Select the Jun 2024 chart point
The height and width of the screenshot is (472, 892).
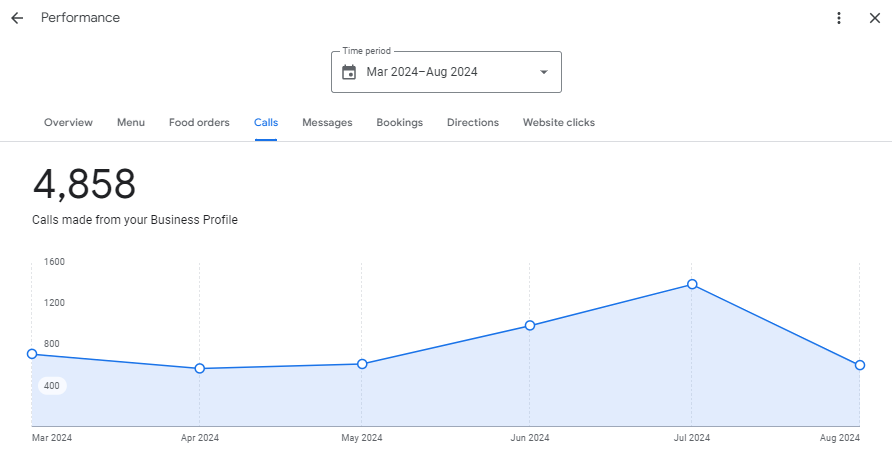530,325
